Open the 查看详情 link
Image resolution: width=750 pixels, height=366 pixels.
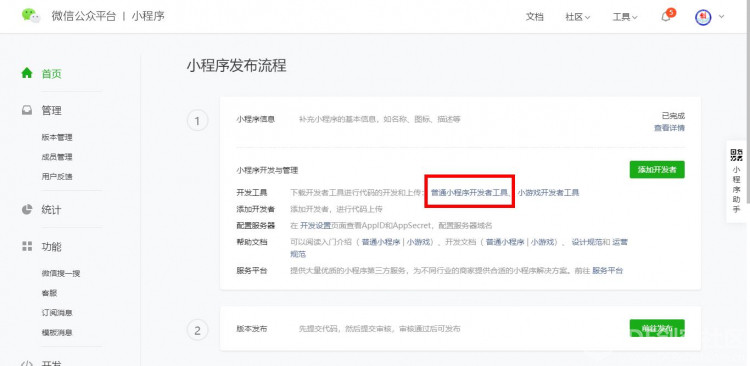[x=669, y=128]
